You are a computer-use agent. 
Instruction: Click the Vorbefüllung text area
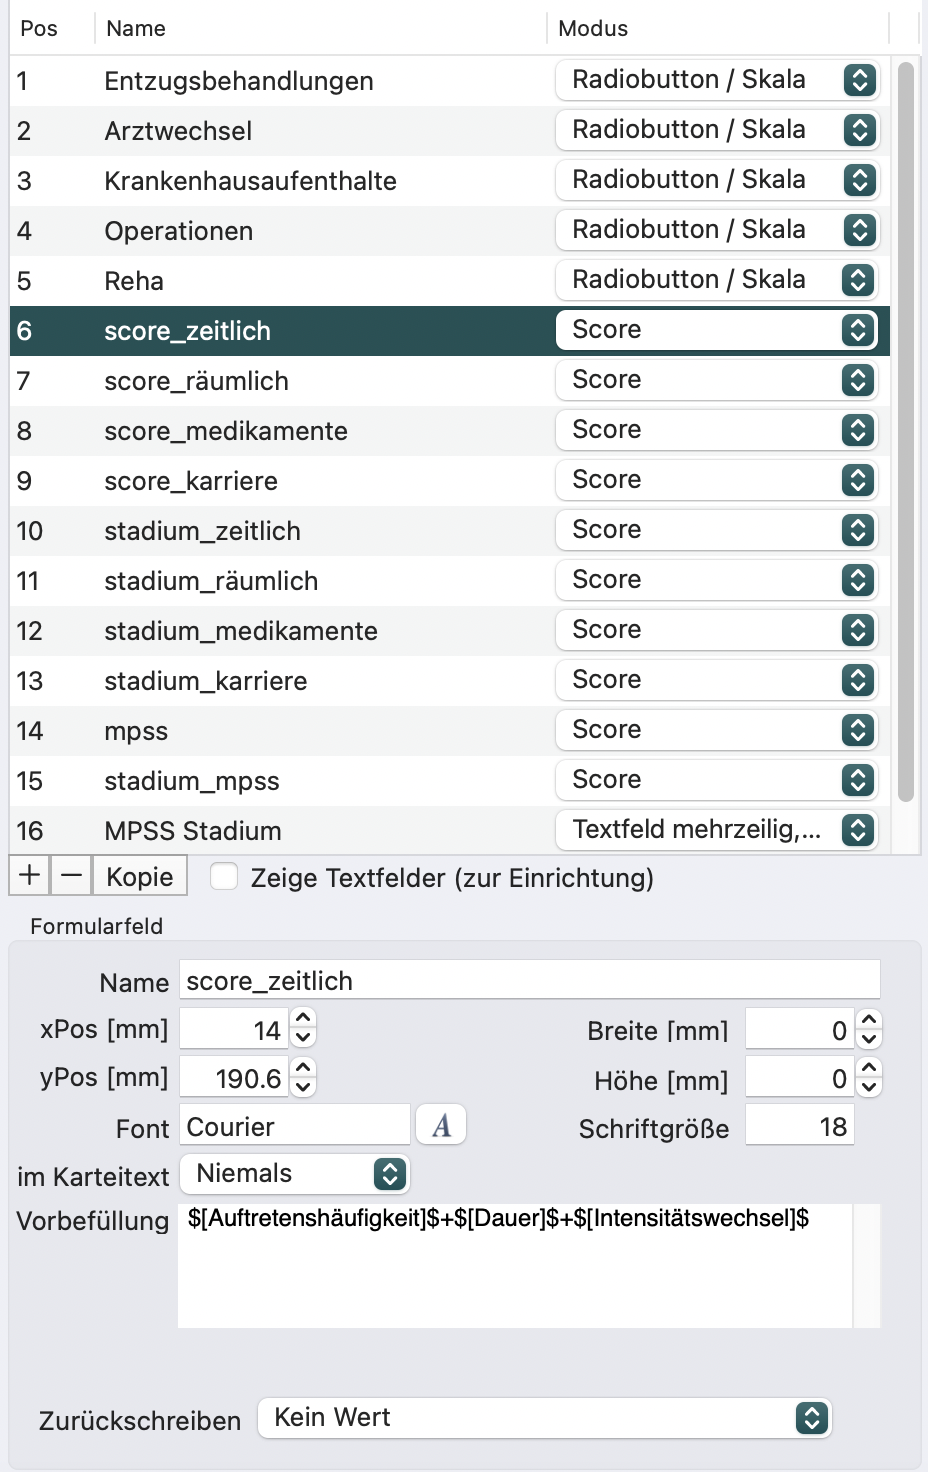click(x=516, y=1266)
